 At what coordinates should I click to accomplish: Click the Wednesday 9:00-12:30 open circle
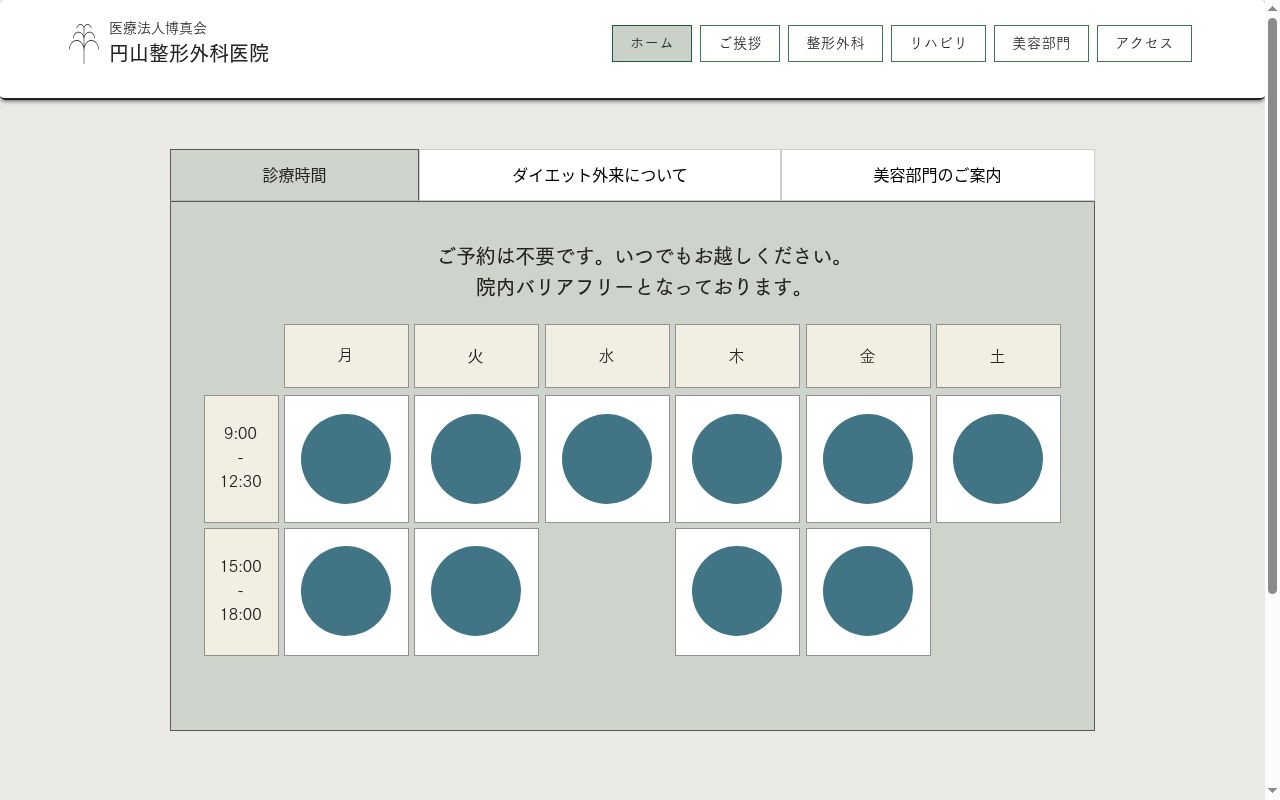(607, 459)
